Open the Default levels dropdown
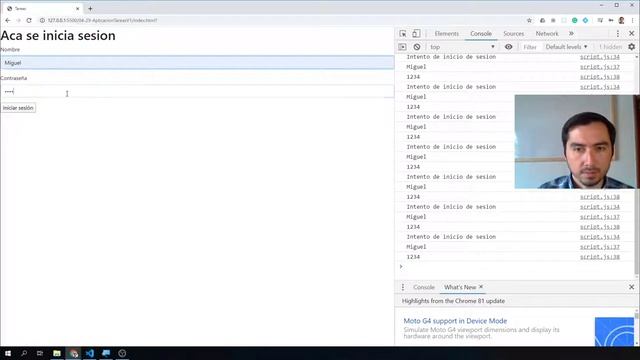The height and width of the screenshot is (360, 640). coord(567,47)
